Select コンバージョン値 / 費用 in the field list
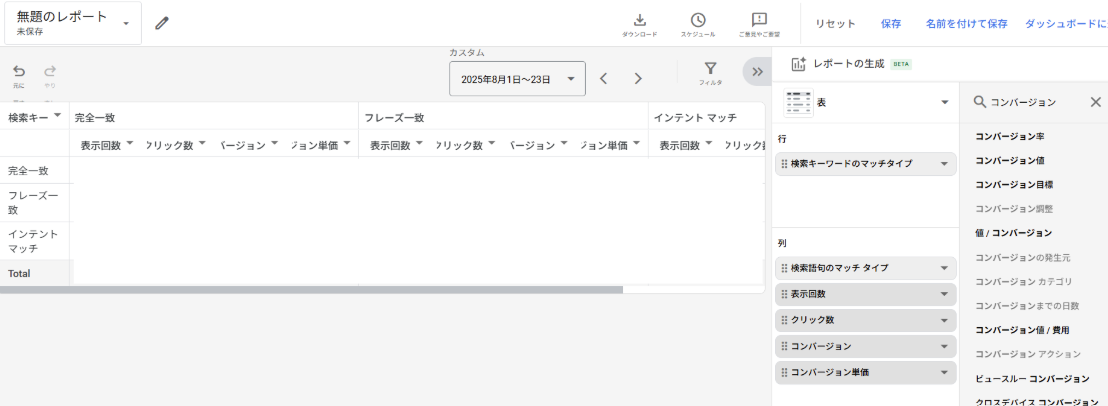The width and height of the screenshot is (1108, 406). [x=1022, y=330]
